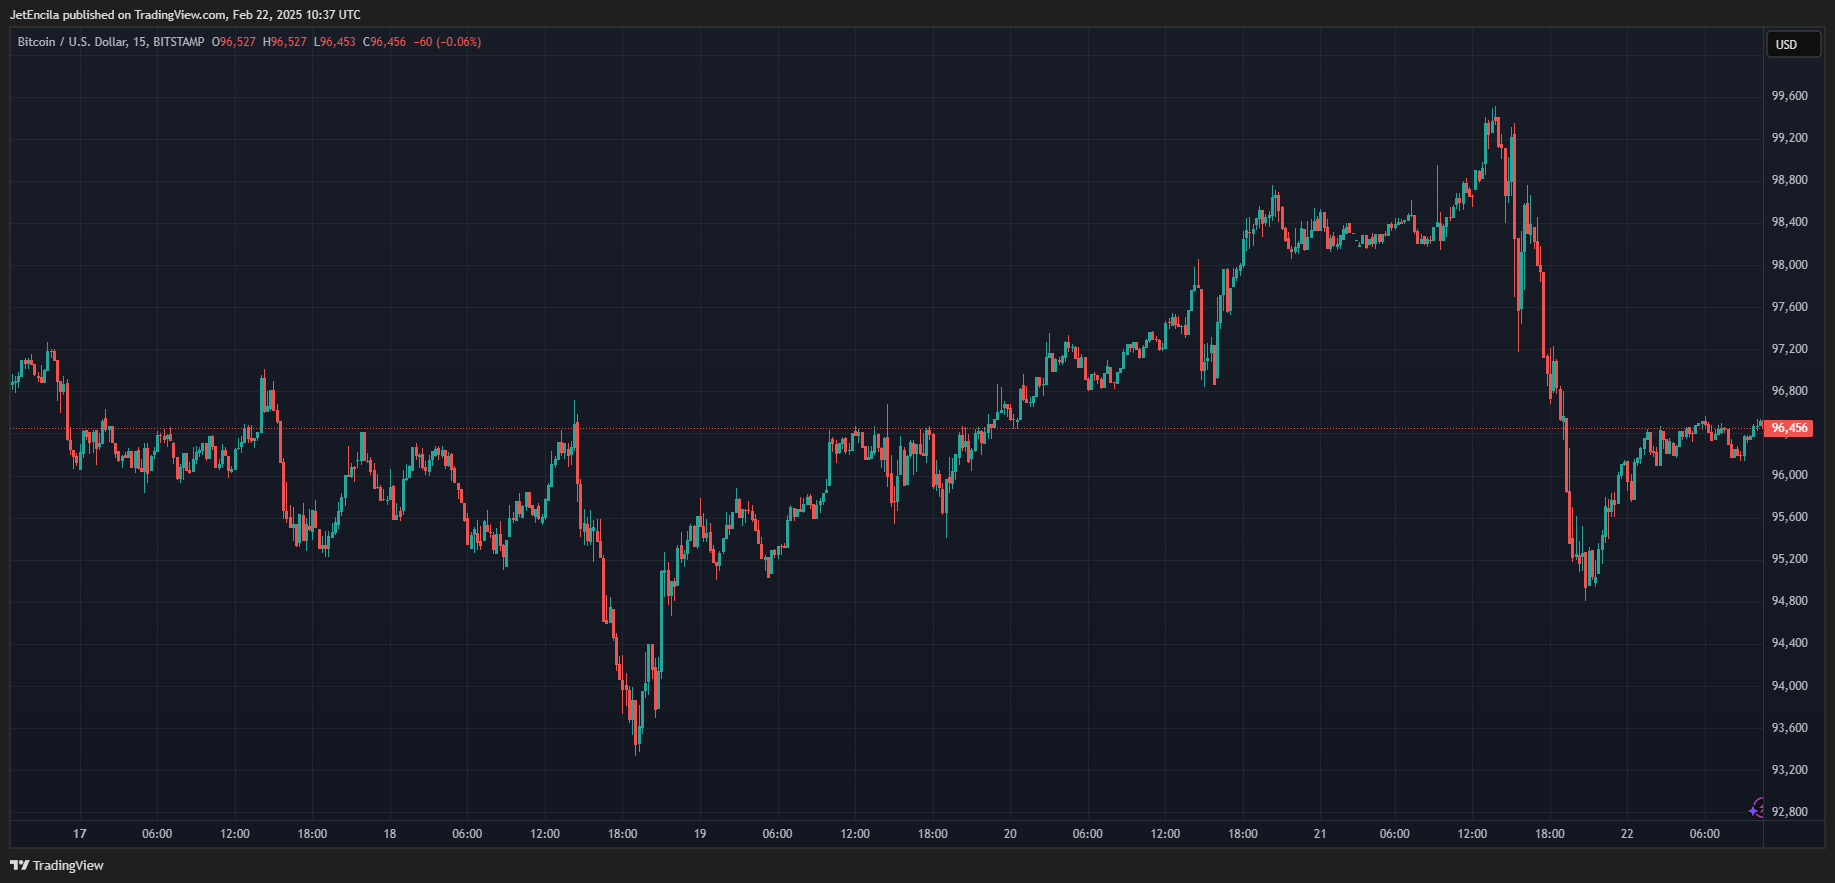Click the 97,200 price axis label
The image size is (1835, 883).
click(x=1789, y=349)
